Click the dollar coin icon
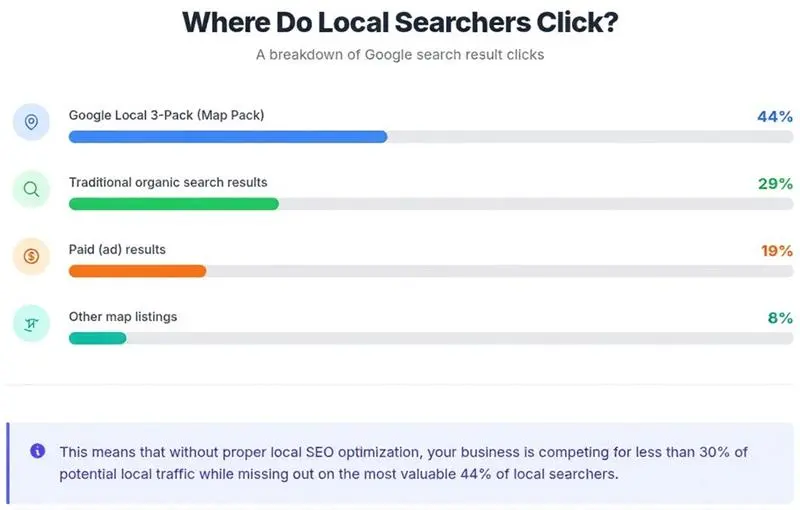800x510 pixels. coord(31,256)
